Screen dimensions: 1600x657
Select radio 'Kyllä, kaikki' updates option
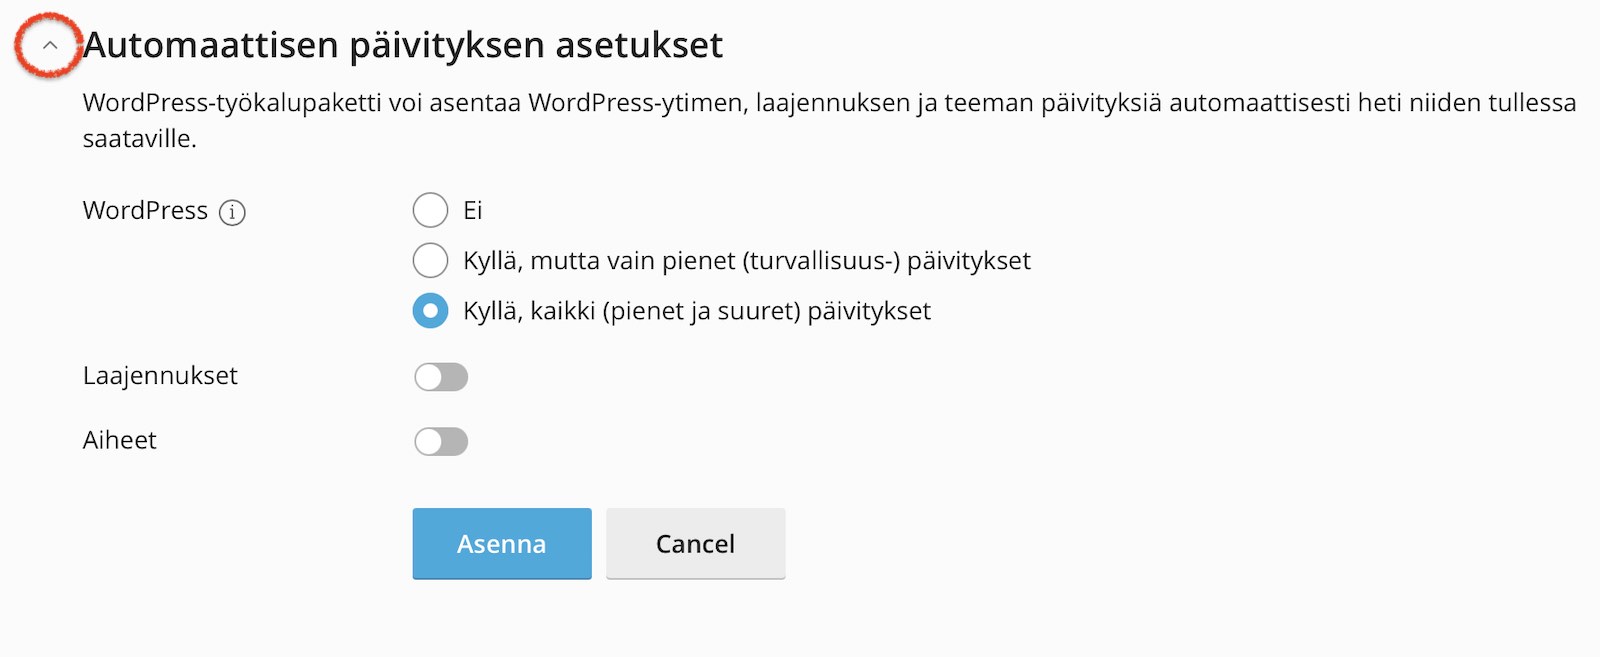430,311
